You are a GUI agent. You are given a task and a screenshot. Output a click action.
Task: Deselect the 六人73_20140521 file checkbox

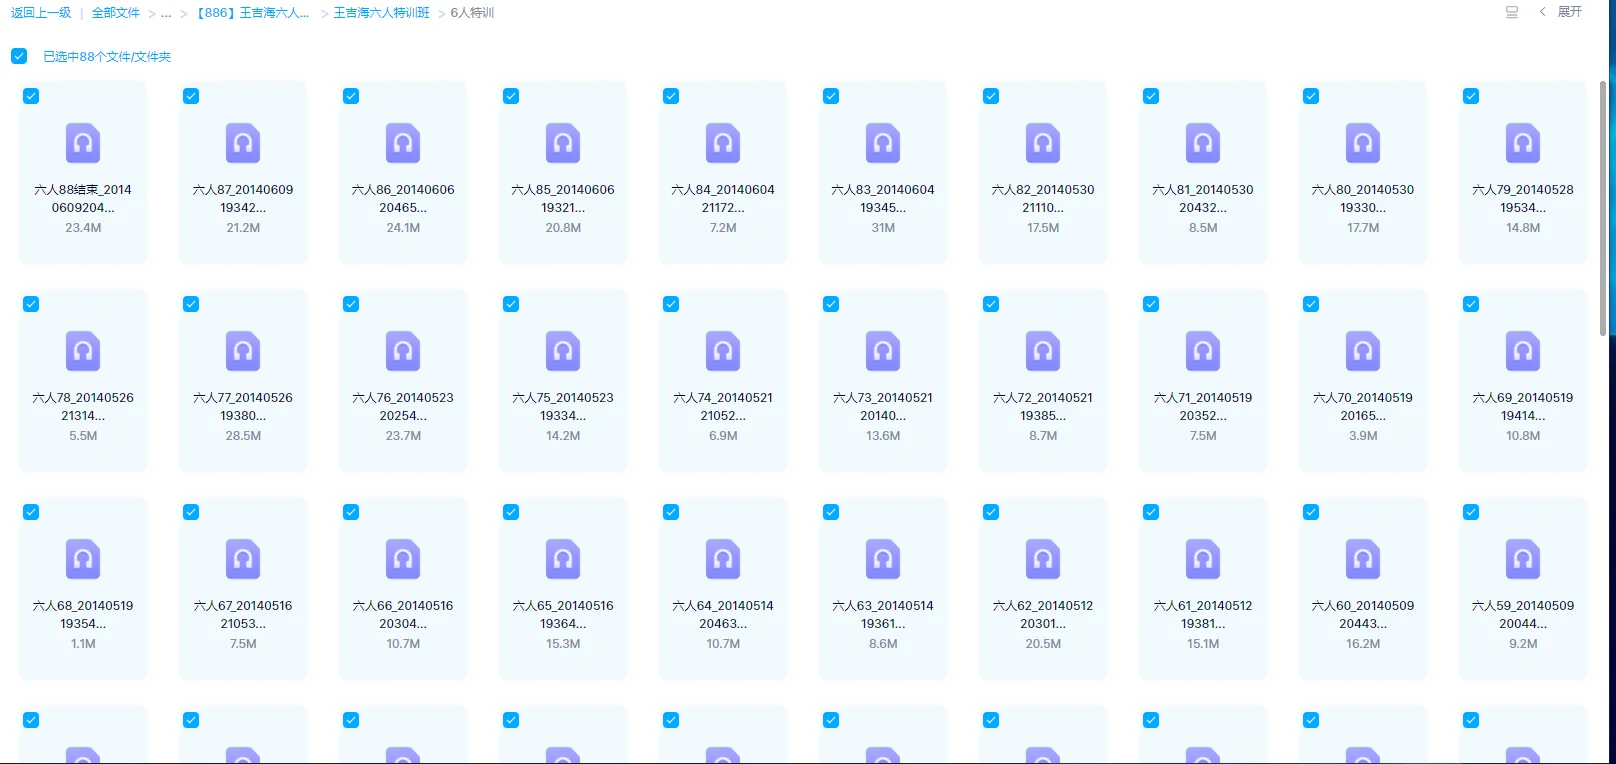(x=831, y=304)
